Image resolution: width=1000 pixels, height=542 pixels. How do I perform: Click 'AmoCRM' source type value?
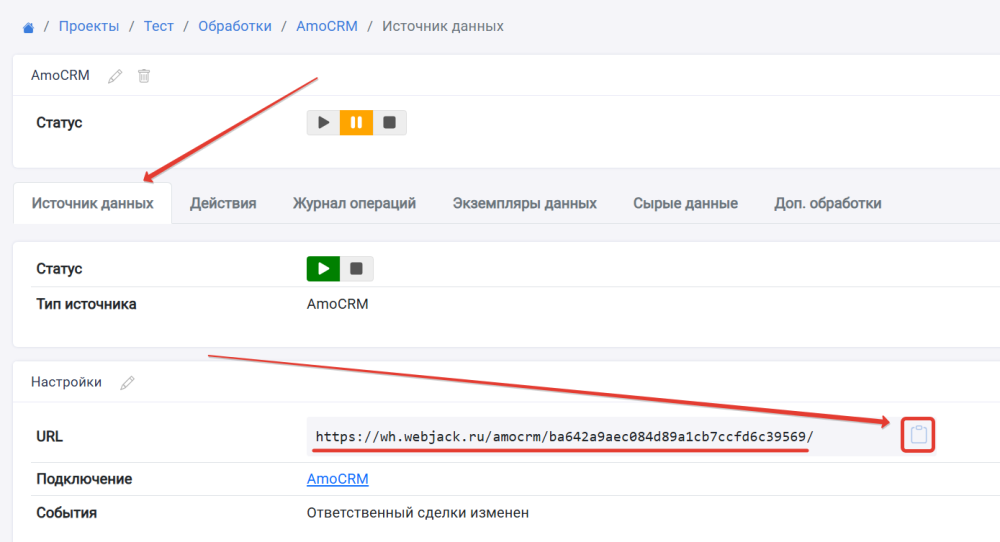click(x=337, y=304)
